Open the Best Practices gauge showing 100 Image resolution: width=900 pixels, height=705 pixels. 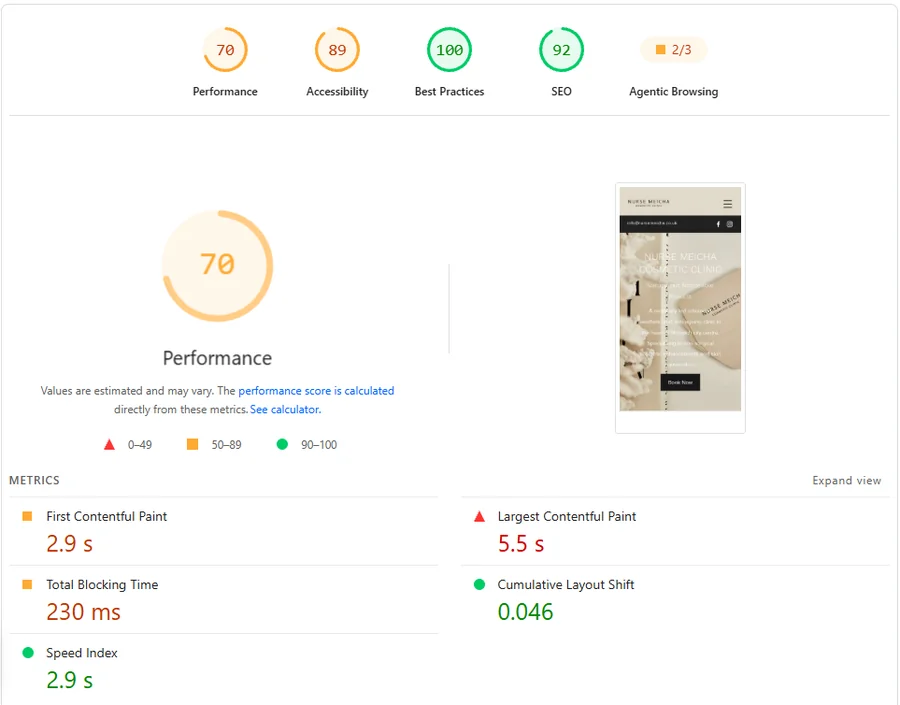click(449, 50)
